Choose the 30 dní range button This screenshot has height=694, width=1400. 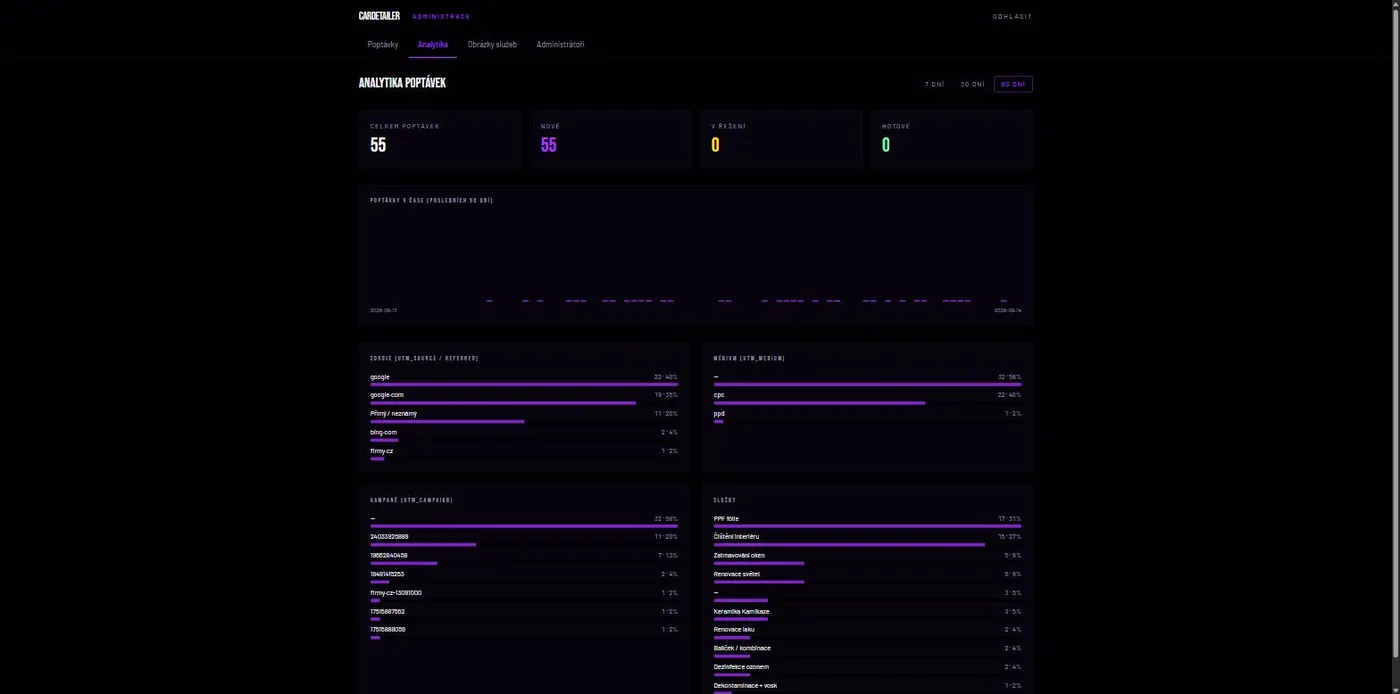click(972, 84)
